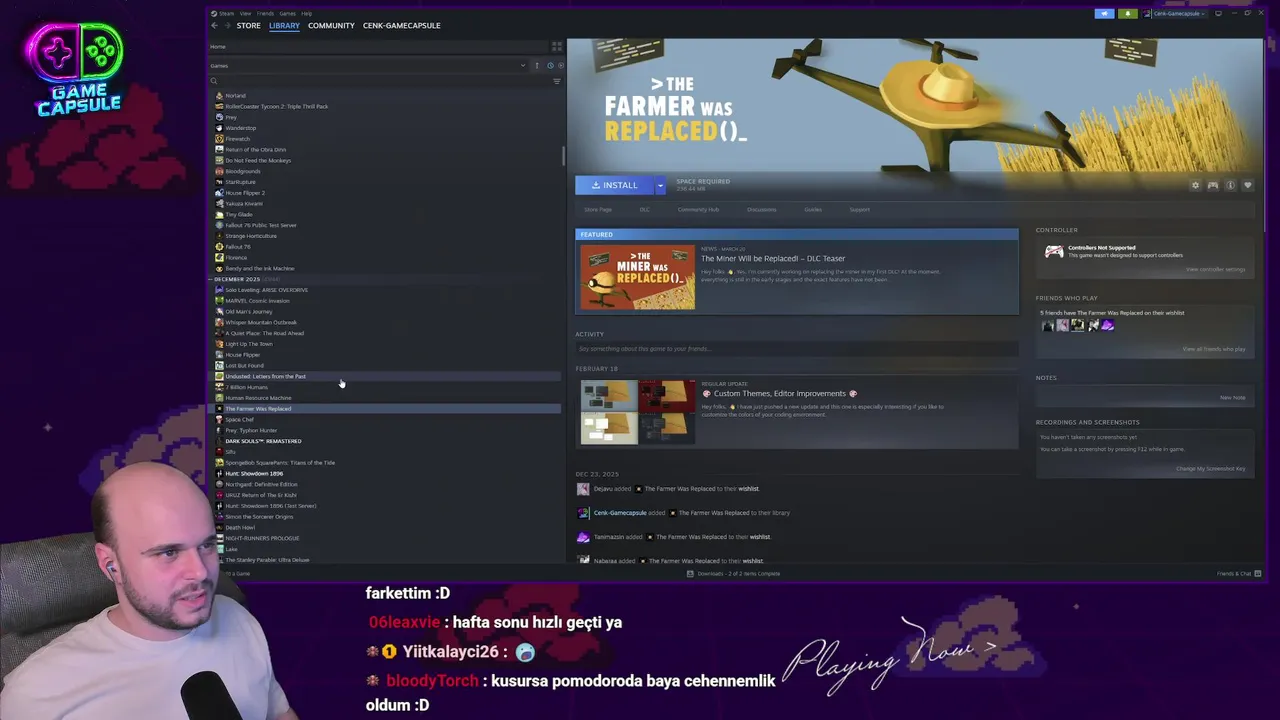The image size is (1280, 720).
Task: Open Miner Will be Replaced news headline
Action: click(x=773, y=259)
